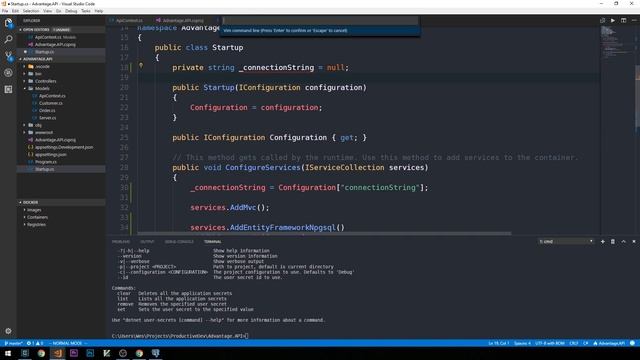Image resolution: width=640 pixels, height=360 pixels.
Task: Open the Windows Start button
Action: pyautogui.click(x=8, y=353)
